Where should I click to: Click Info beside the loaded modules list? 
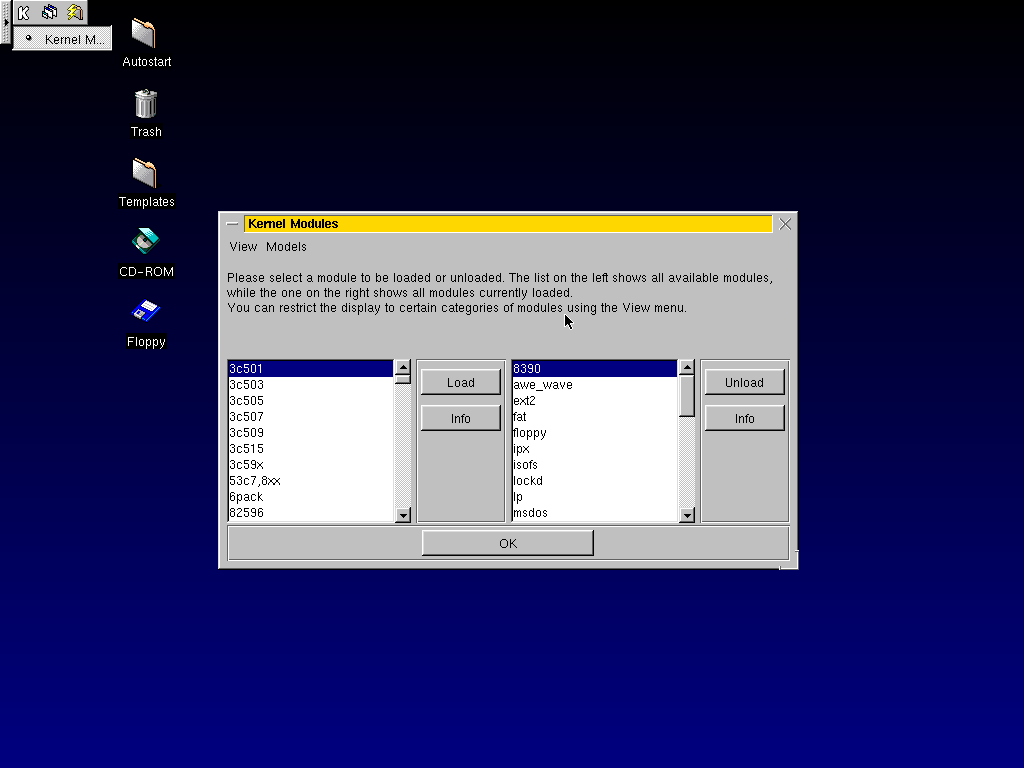tap(744, 417)
